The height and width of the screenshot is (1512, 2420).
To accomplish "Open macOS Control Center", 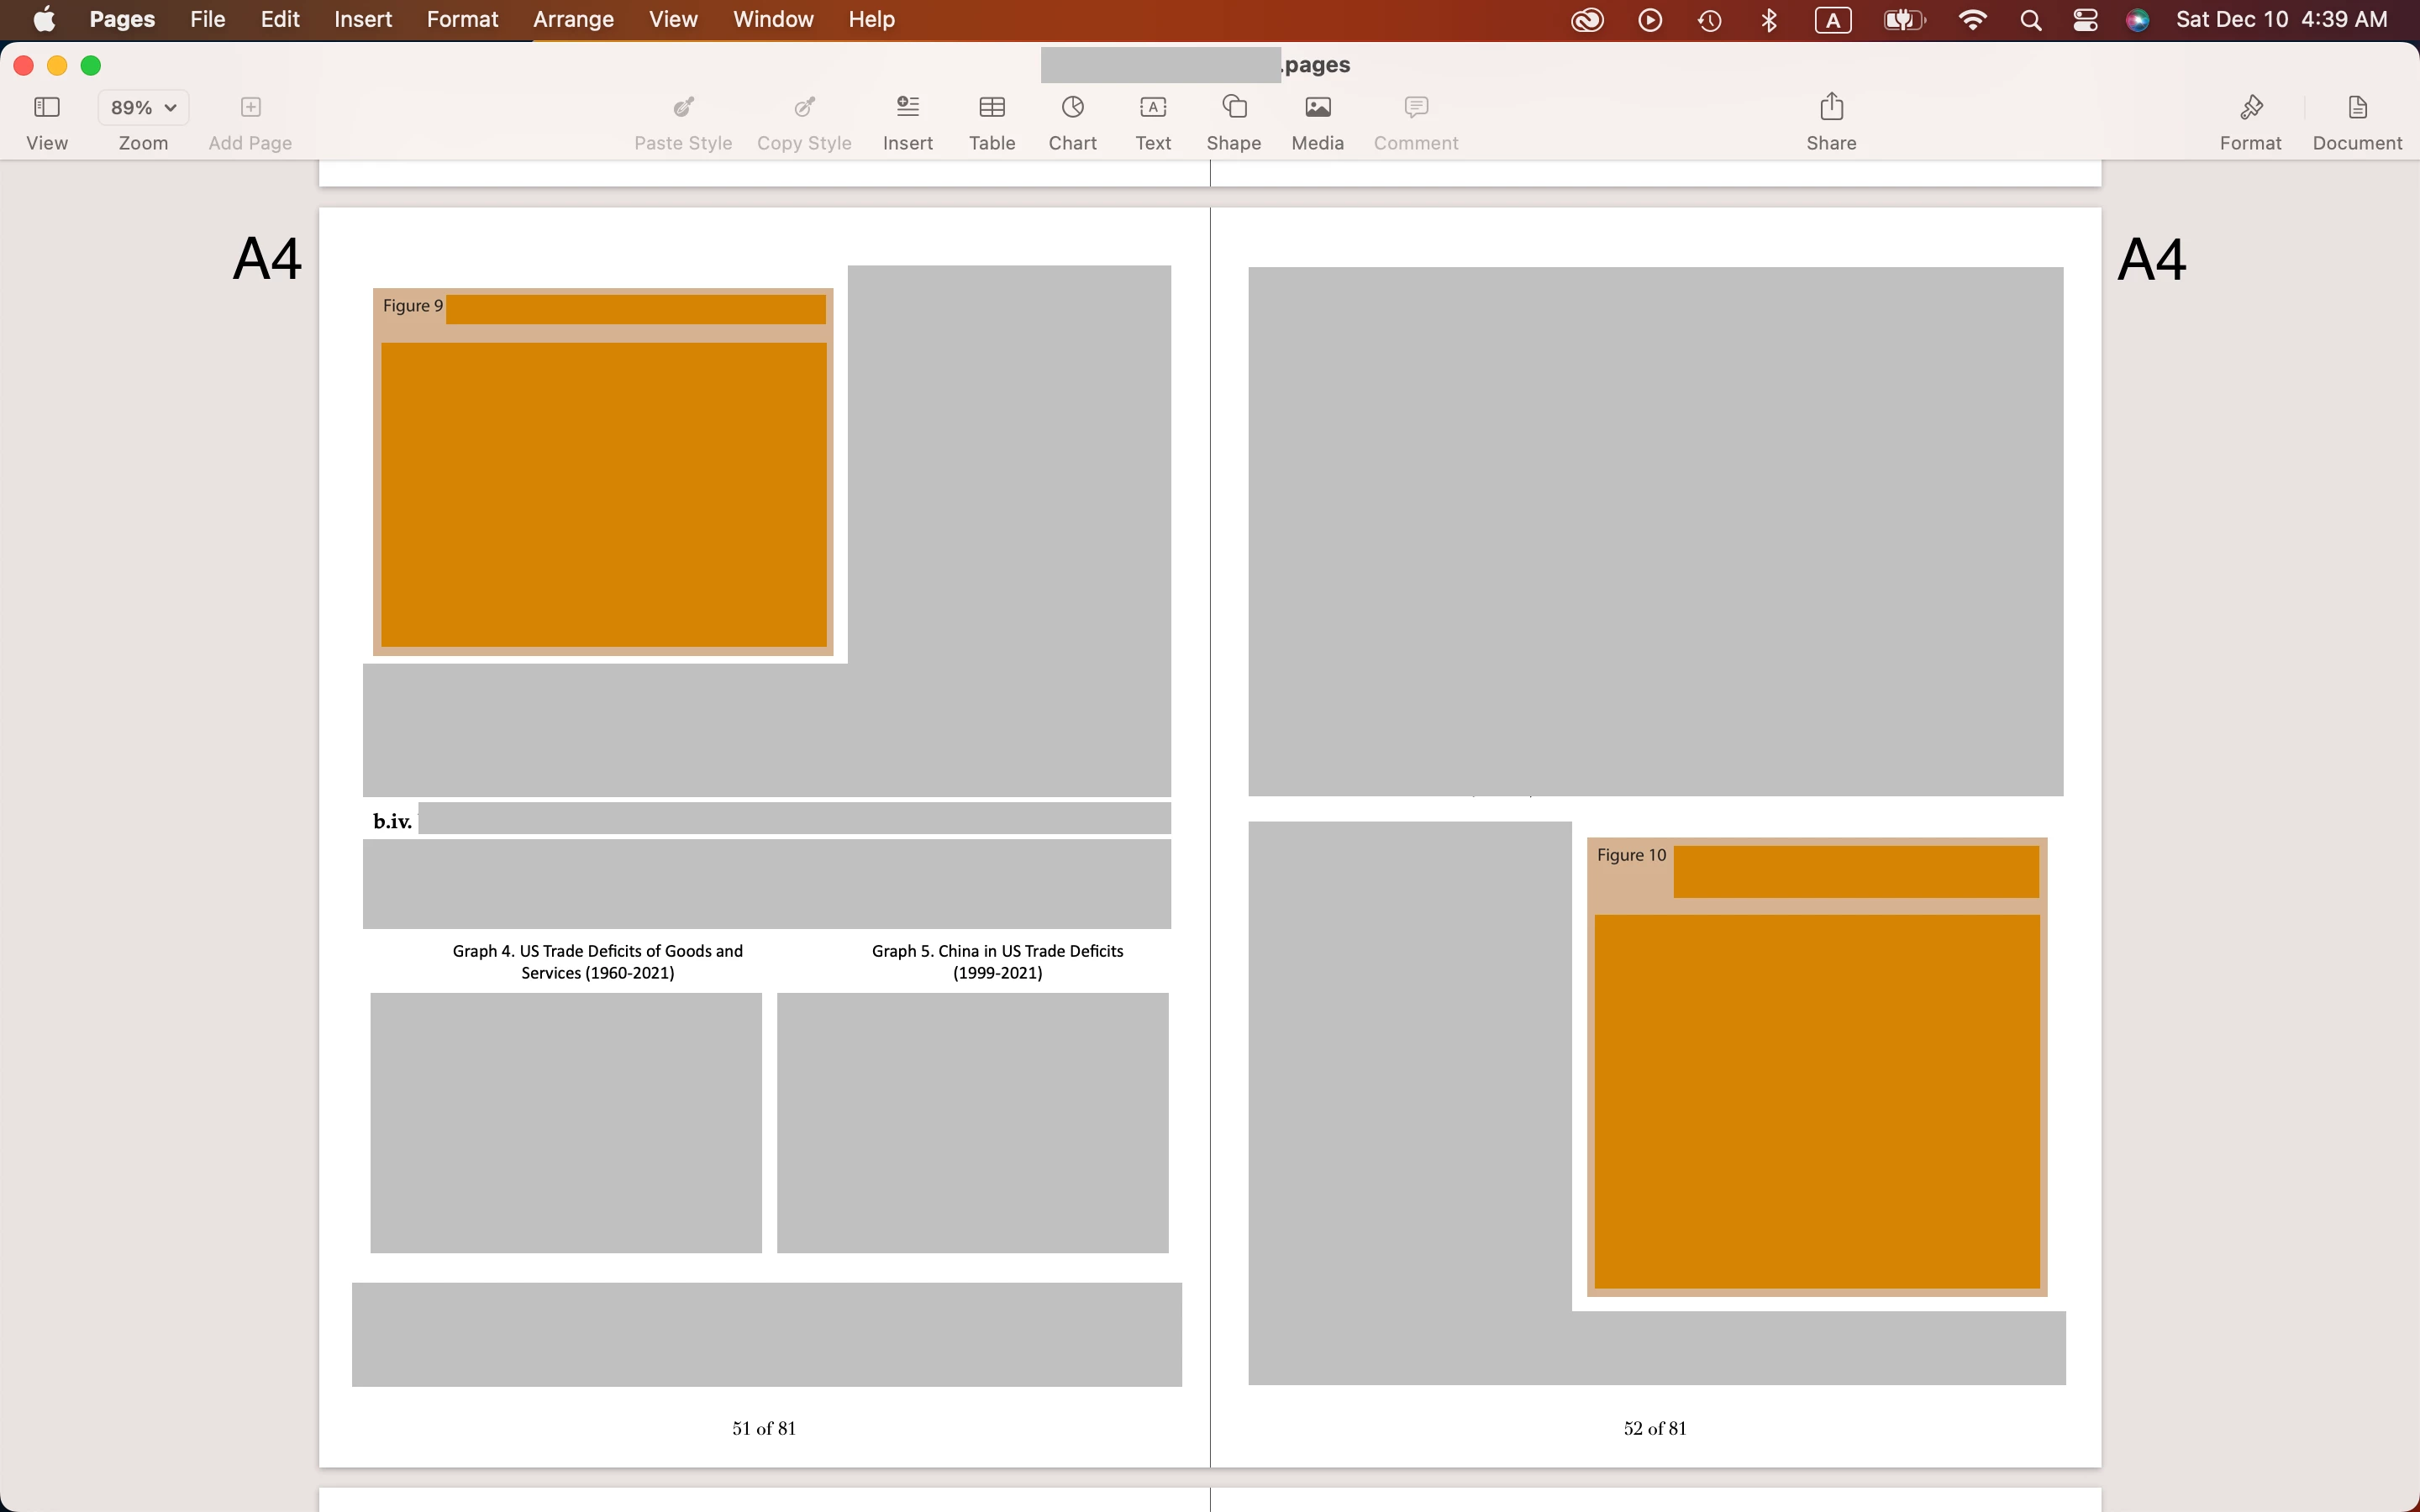I will [x=2085, y=20].
